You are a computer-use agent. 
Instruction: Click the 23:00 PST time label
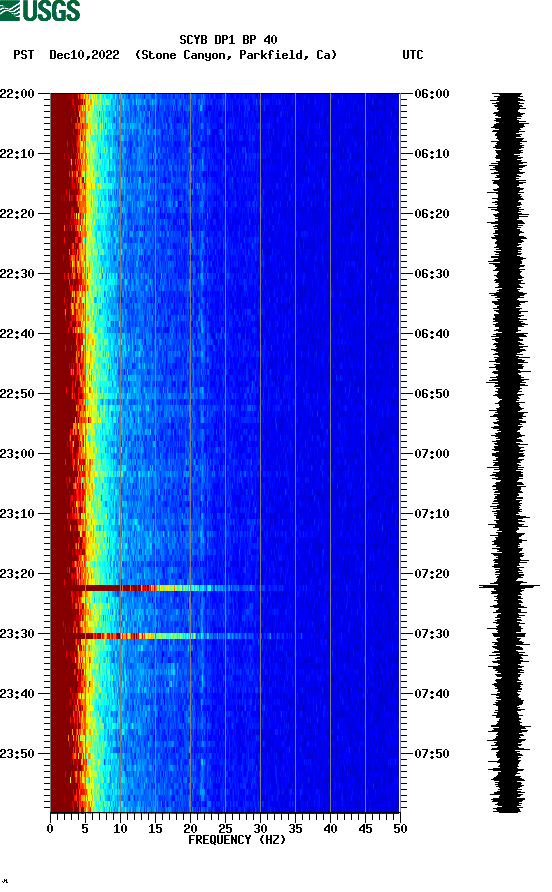click(x=17, y=454)
